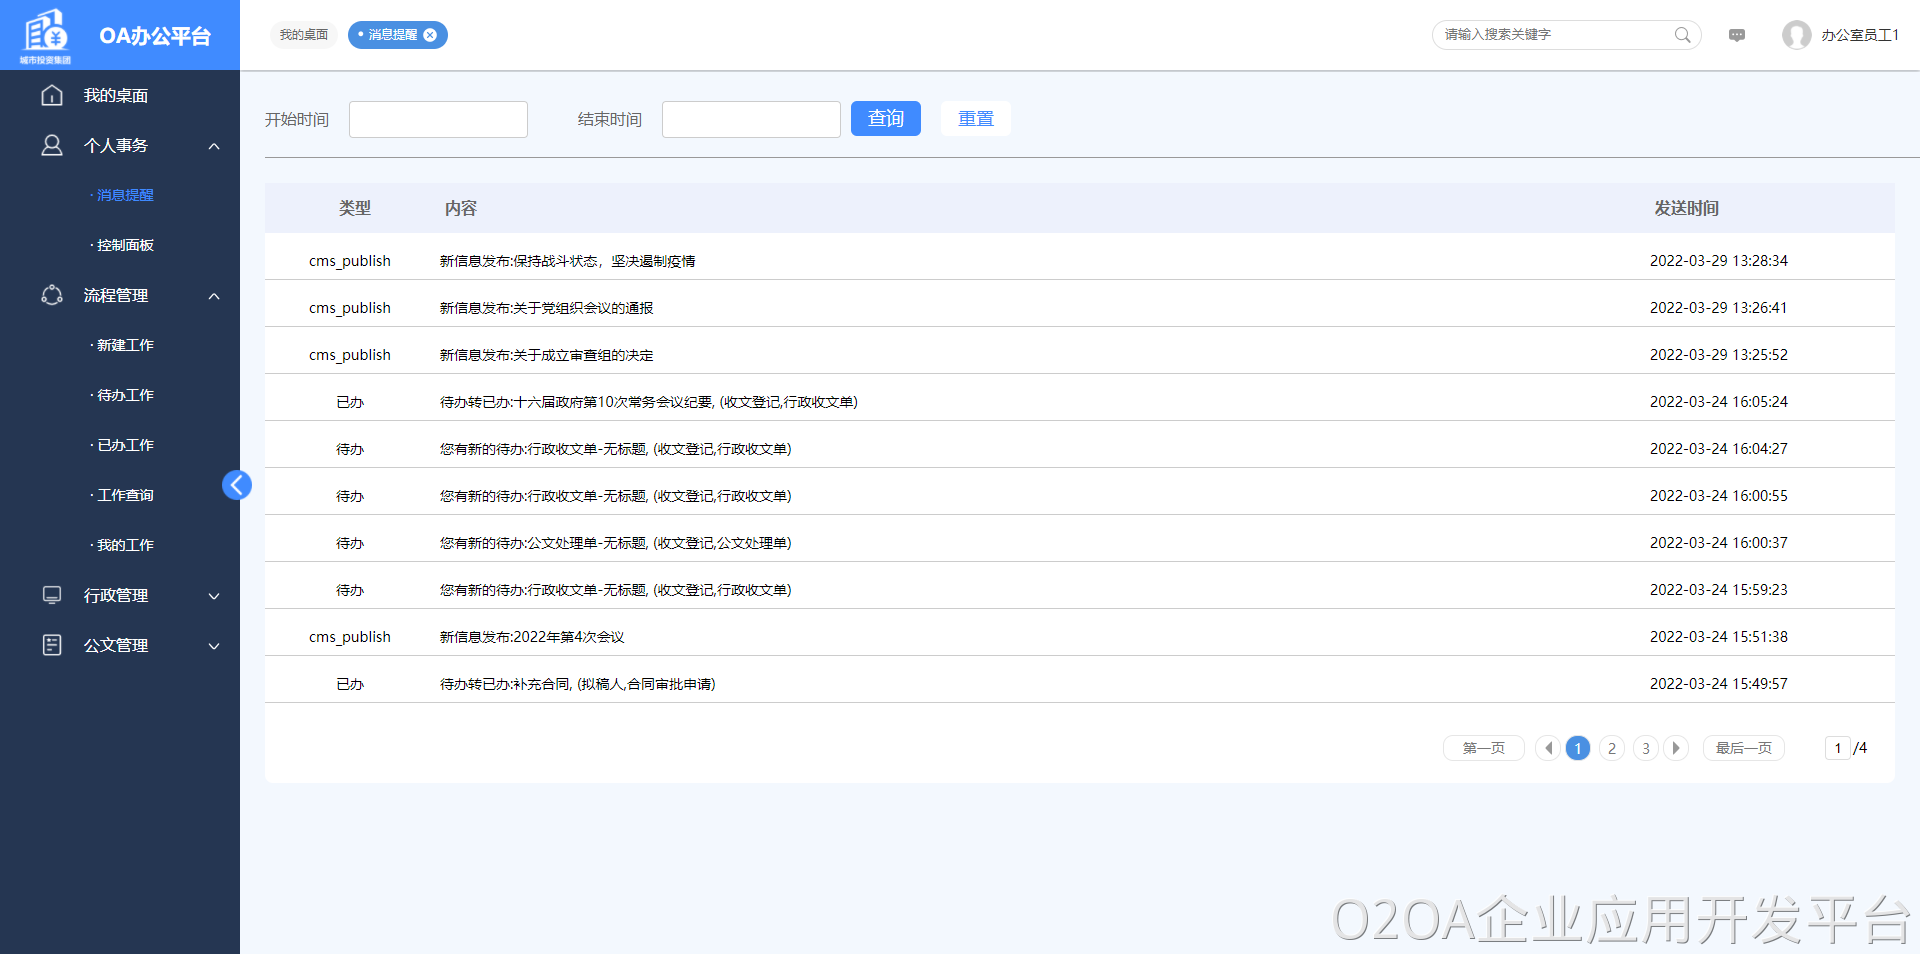This screenshot has width=1920, height=954.
Task: Collapse sidebar with blue arrow button
Action: coord(237,485)
